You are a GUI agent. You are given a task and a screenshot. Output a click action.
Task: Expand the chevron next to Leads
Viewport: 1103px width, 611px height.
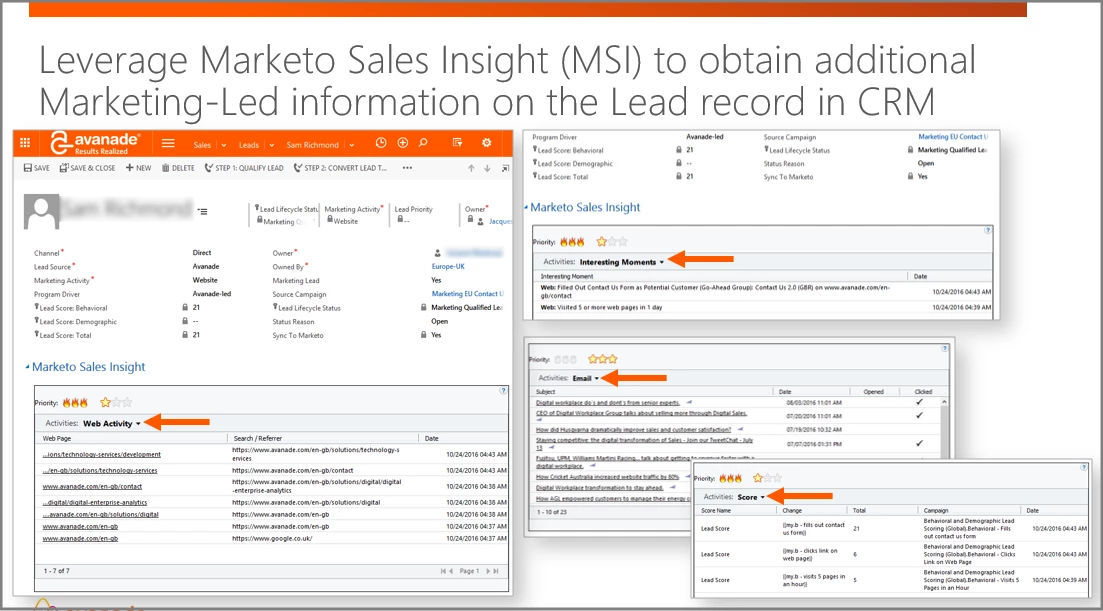[x=272, y=146]
